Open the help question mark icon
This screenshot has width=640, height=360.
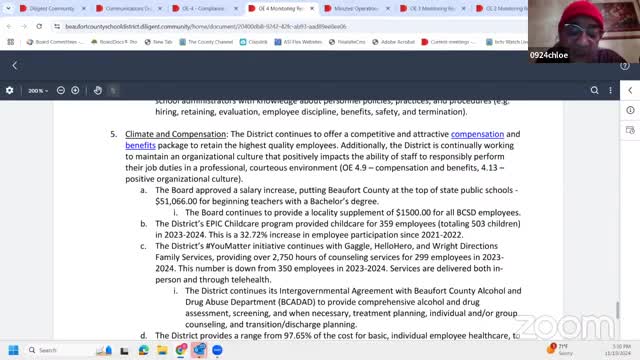point(624,66)
